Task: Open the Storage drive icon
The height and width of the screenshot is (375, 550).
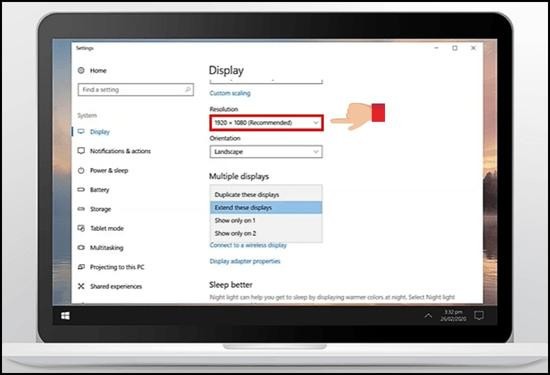Action: coord(81,209)
